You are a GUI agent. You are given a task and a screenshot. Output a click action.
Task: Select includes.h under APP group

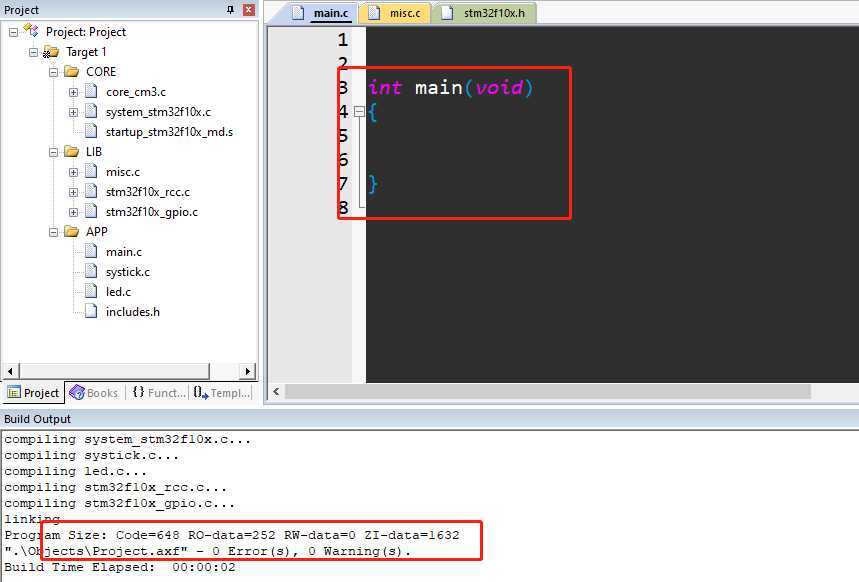point(133,312)
